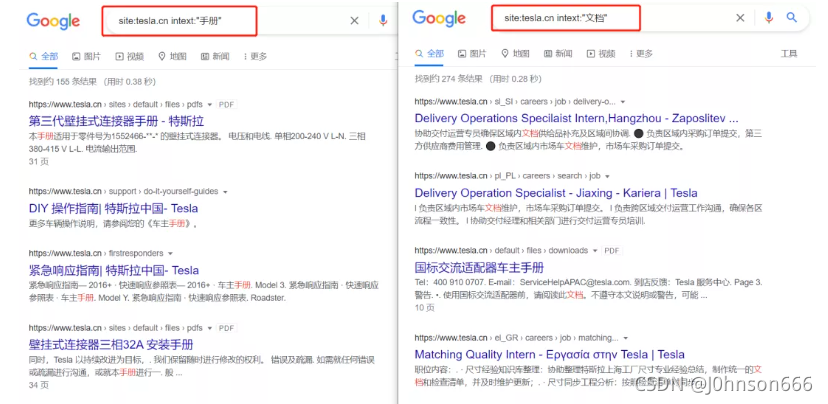Click PDF badge above 第三代壁挂式连接器手册 result
Viewport: 828px width, 404px height.
tap(227, 105)
